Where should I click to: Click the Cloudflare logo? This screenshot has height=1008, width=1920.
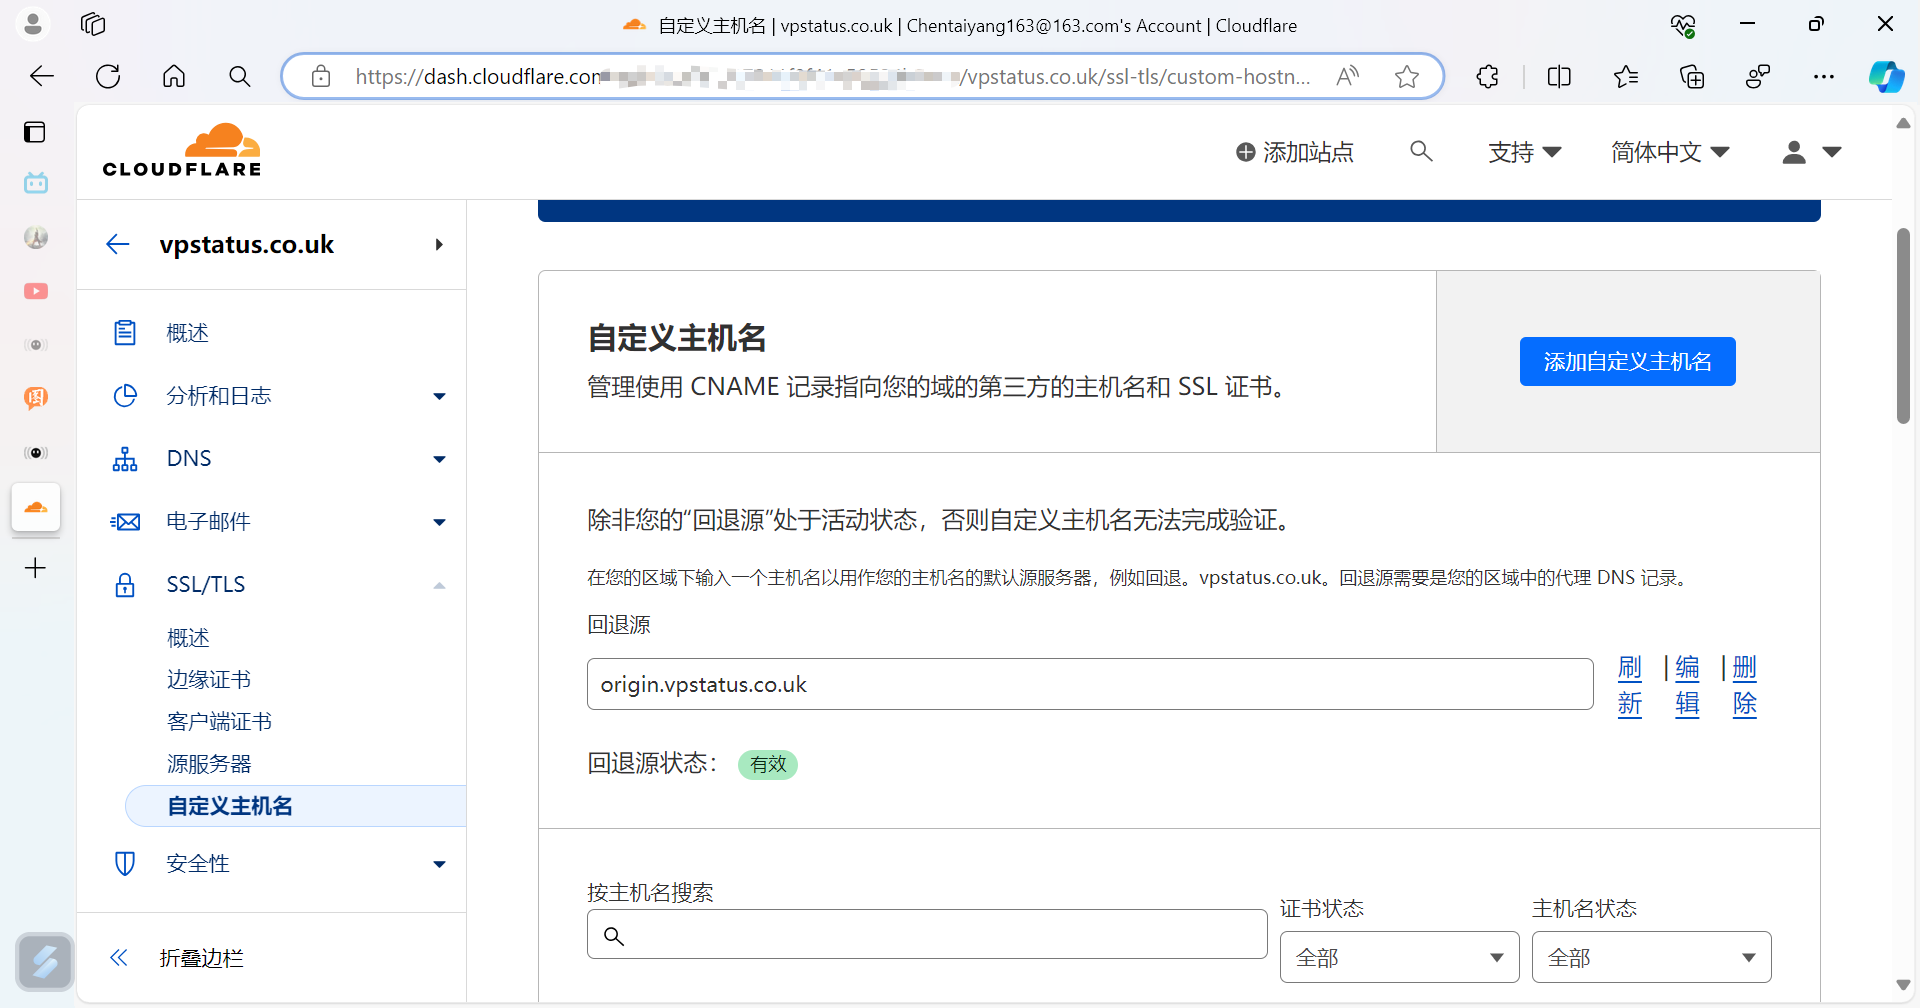182,150
